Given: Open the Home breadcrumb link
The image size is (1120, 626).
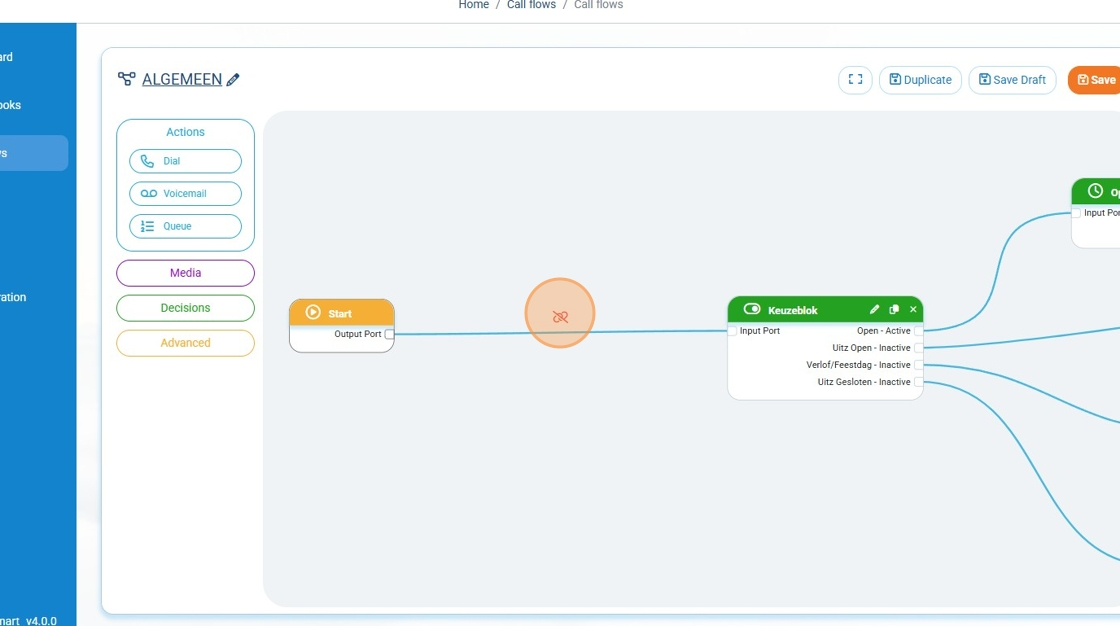Looking at the screenshot, I should (x=473, y=5).
